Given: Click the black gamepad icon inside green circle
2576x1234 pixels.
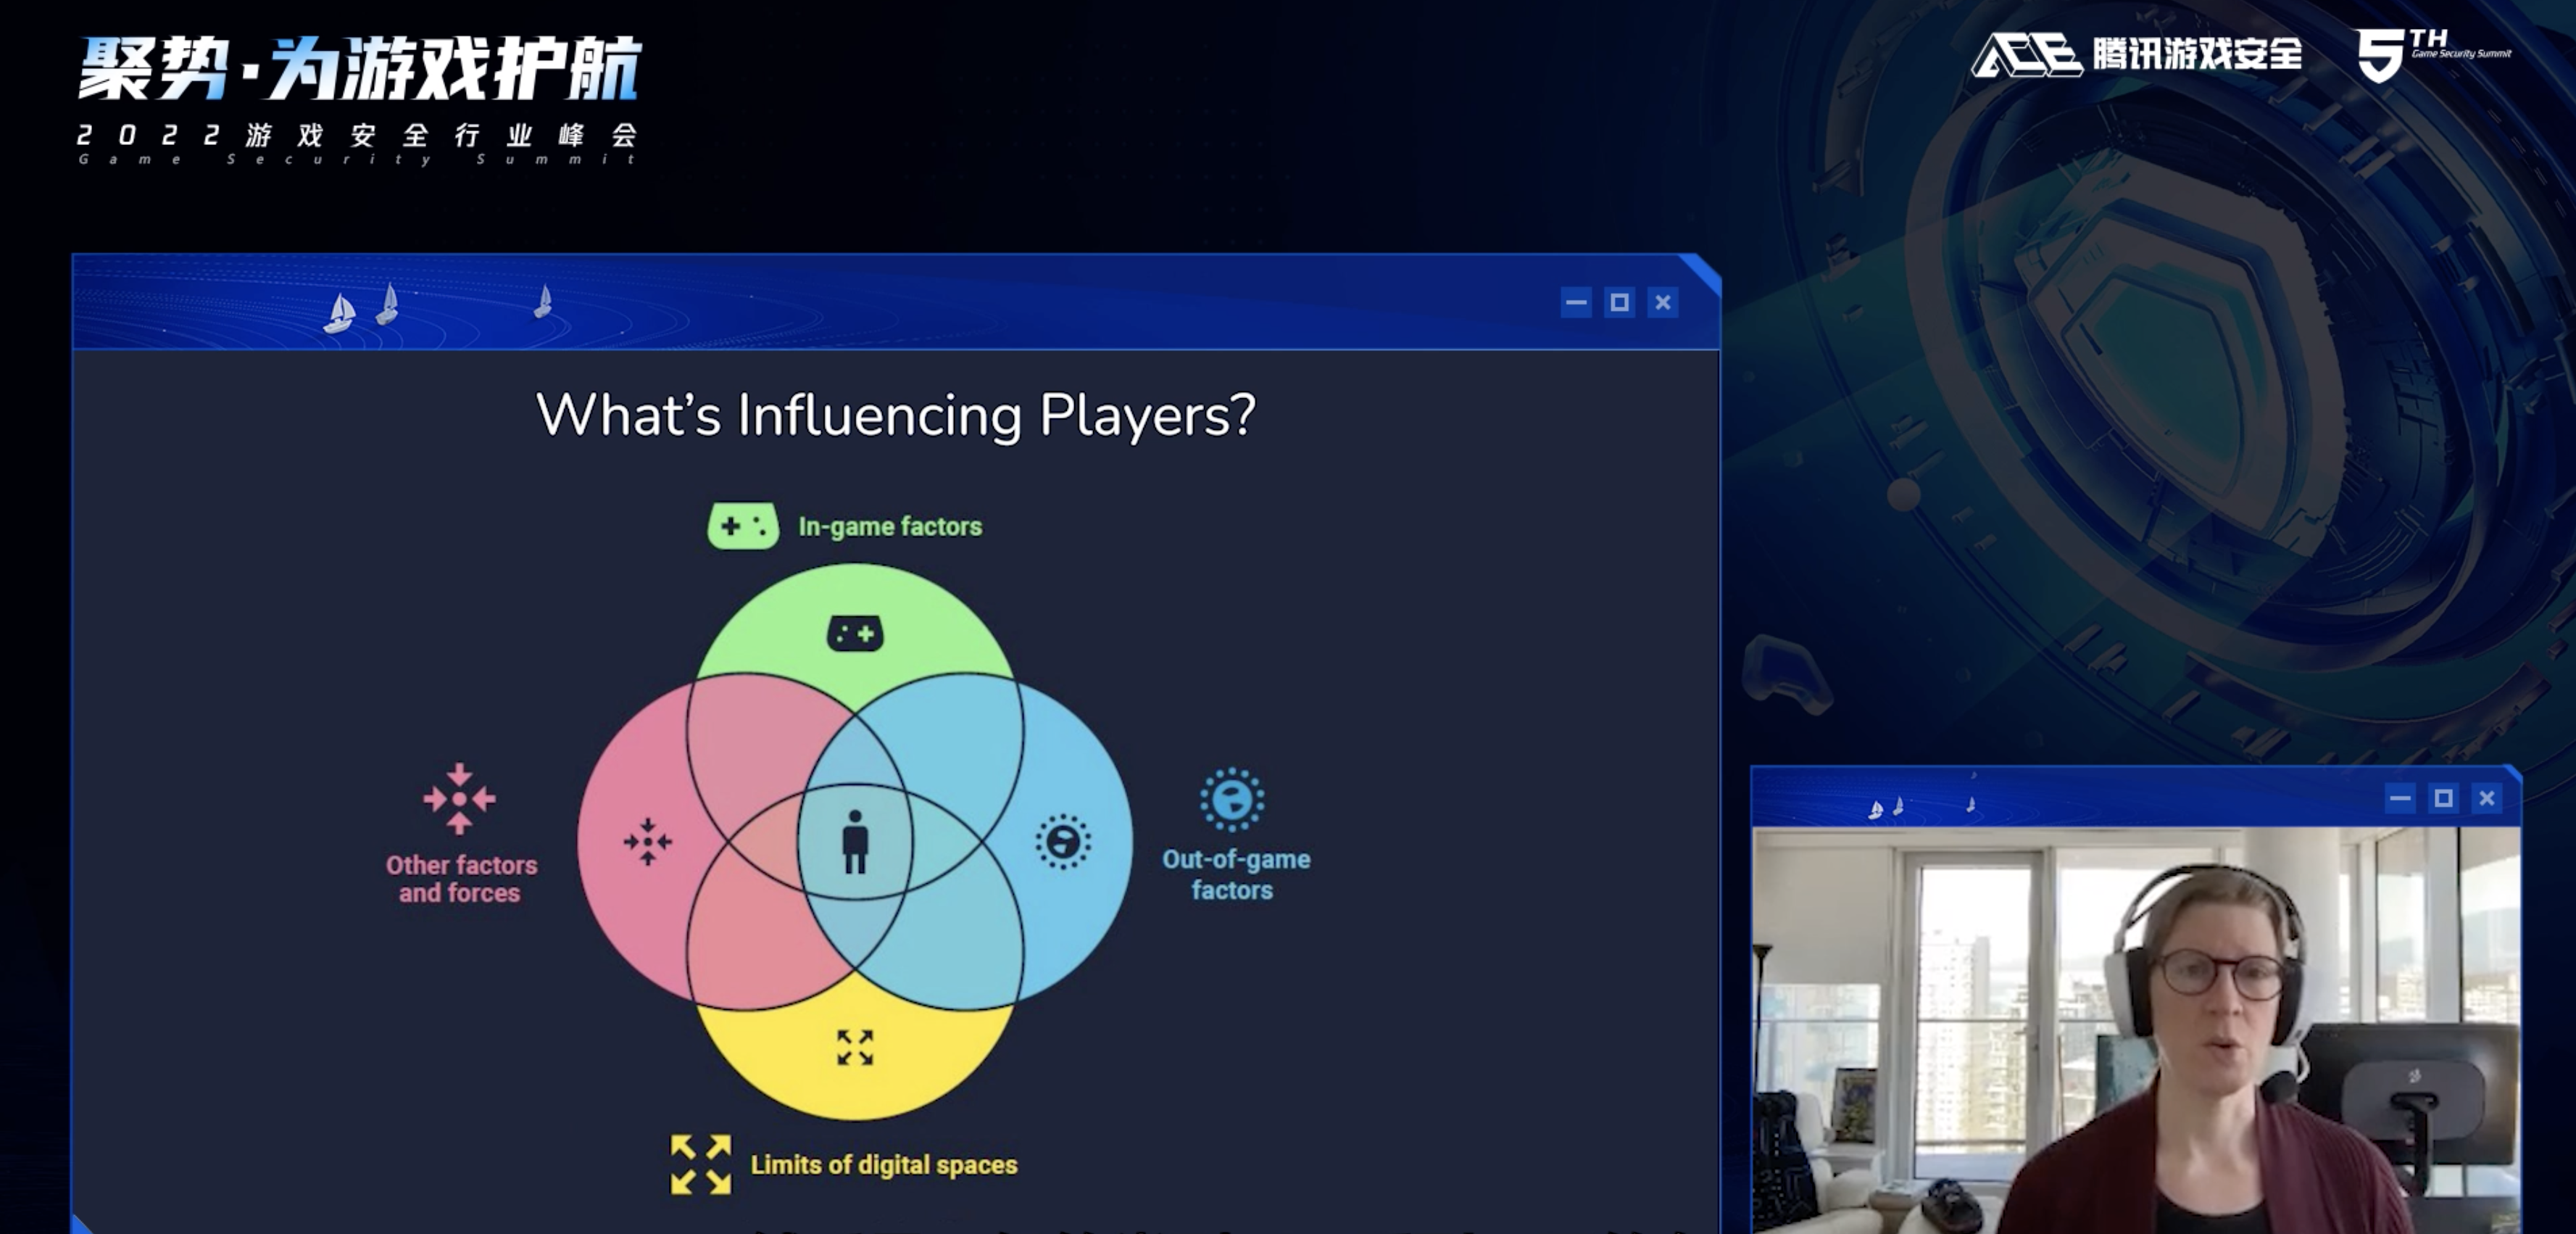Looking at the screenshot, I should pos(854,634).
